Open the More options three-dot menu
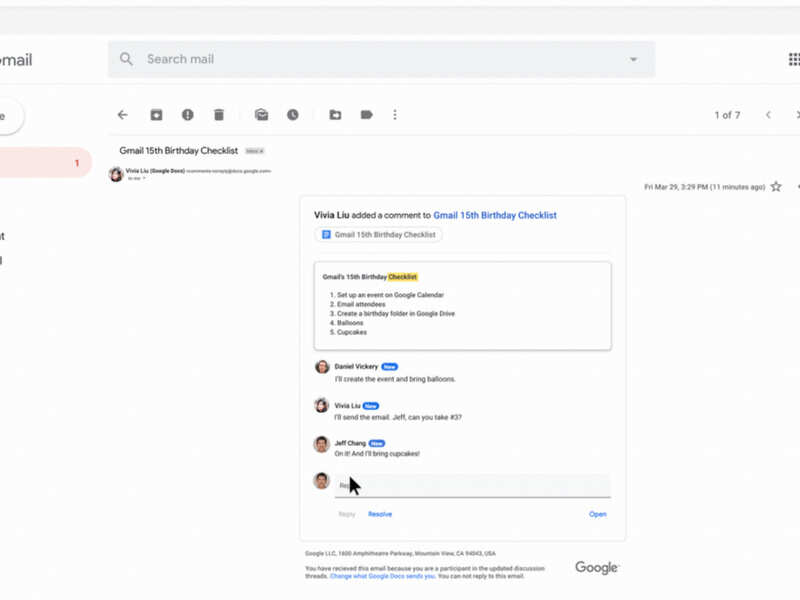 point(395,115)
